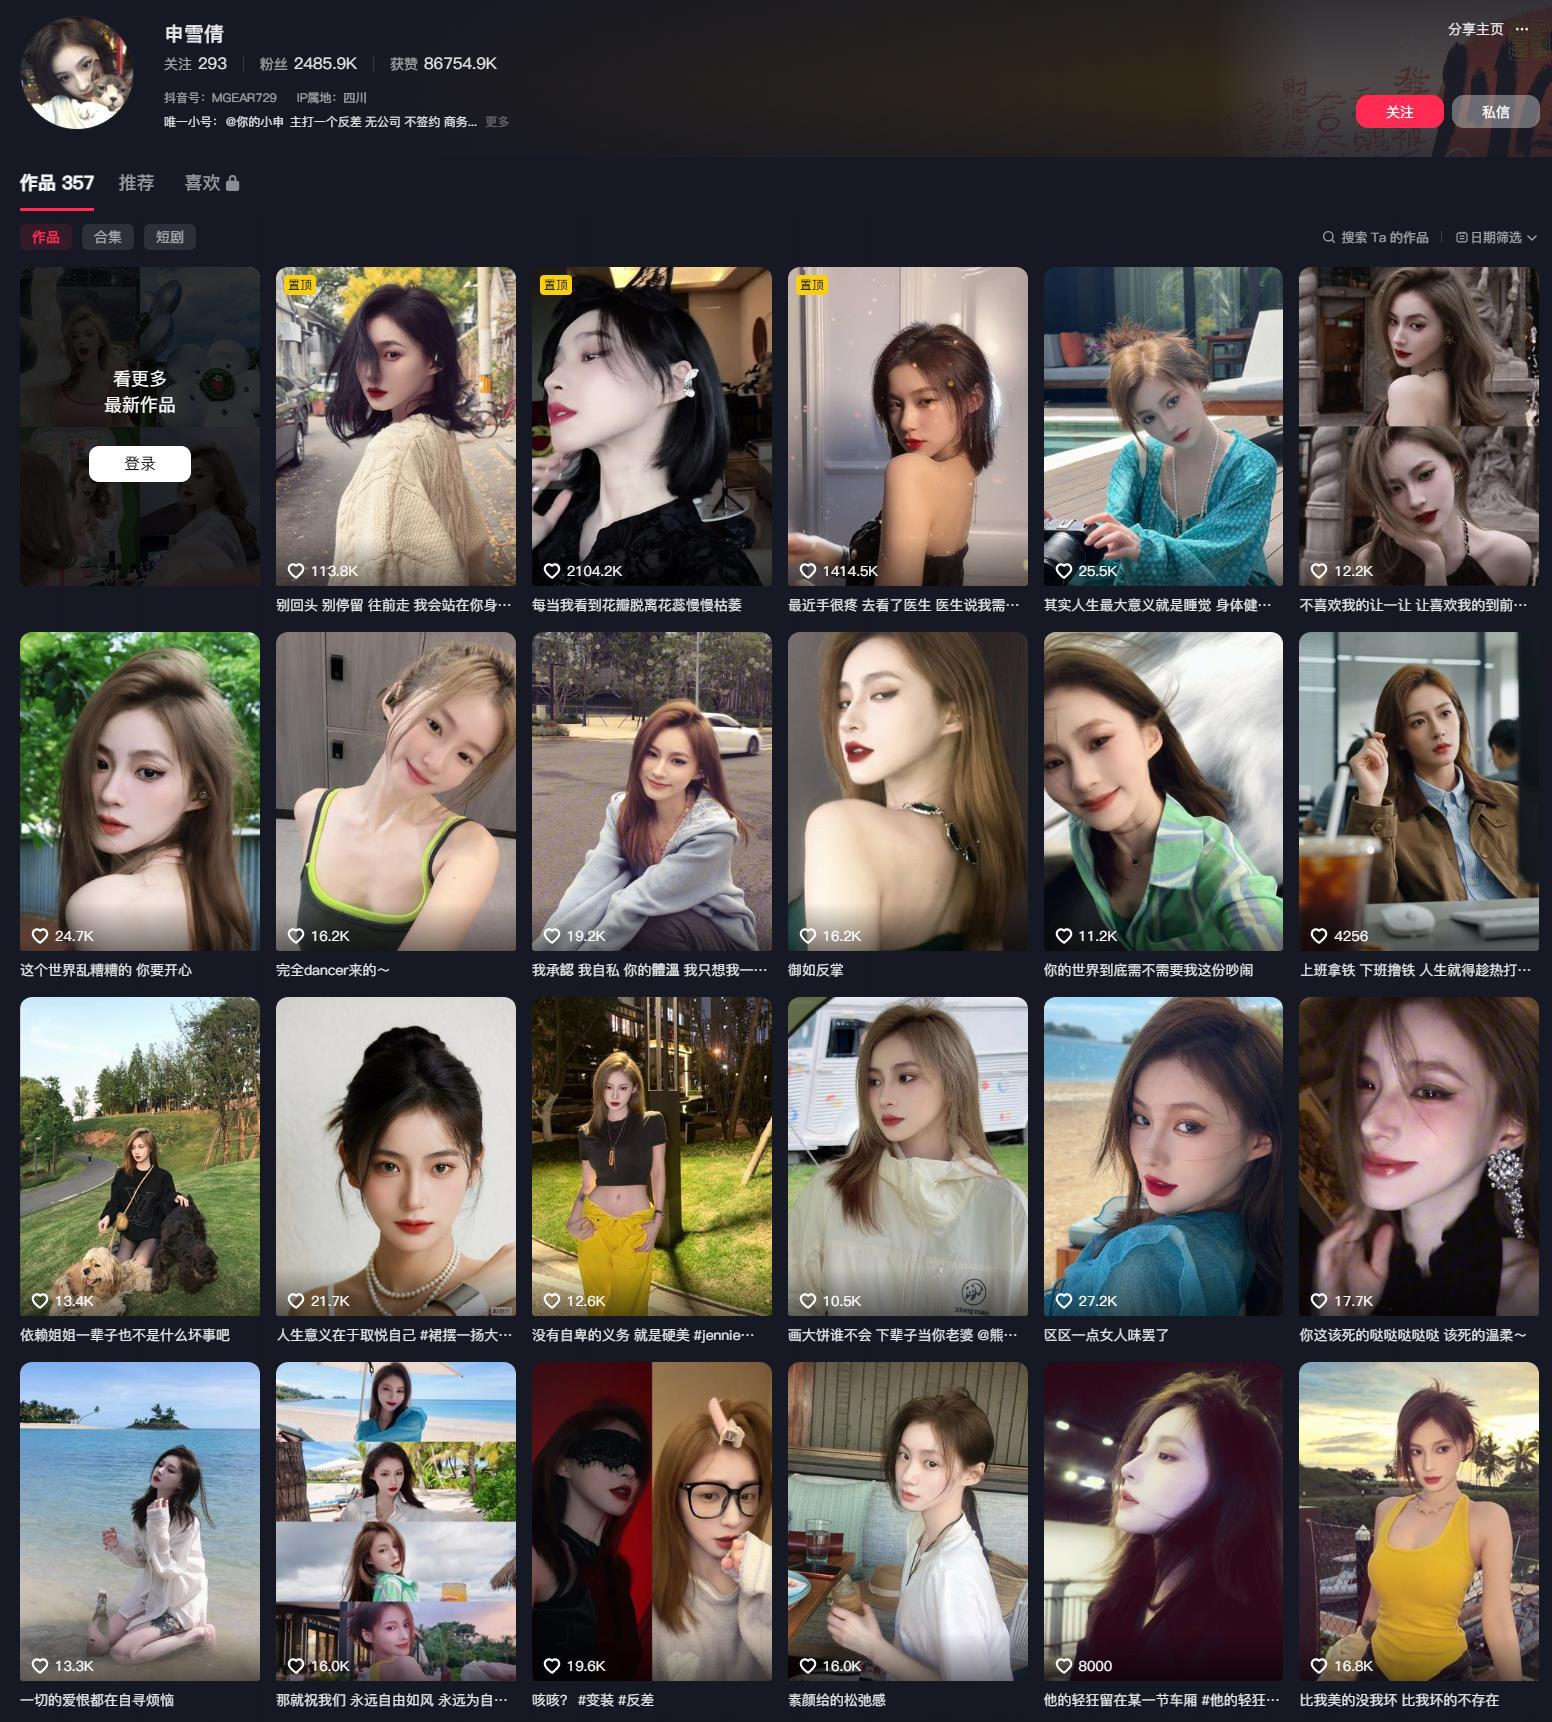The height and width of the screenshot is (1722, 1552).
Task: Switch to the 作品 357 tab
Action: (x=57, y=183)
